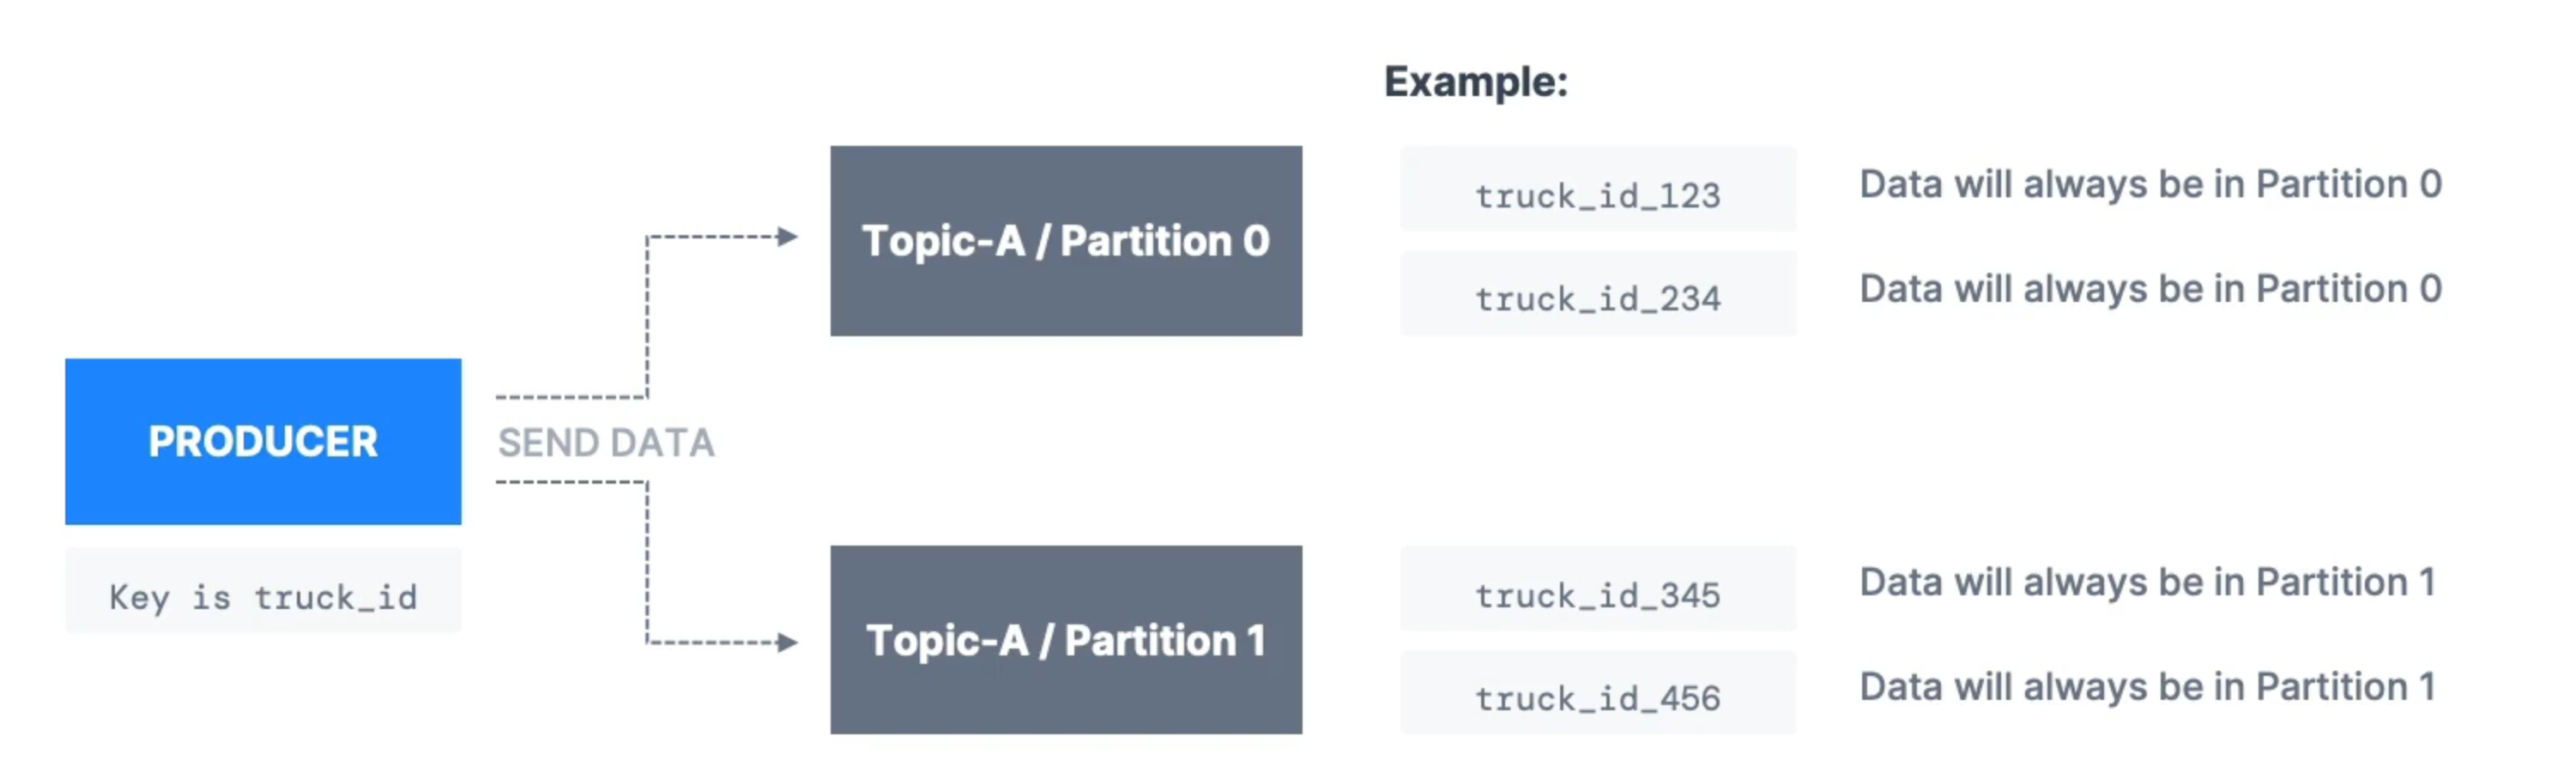The height and width of the screenshot is (772, 2576).
Task: Click the blue PRODUCER box
Action: pyautogui.click(x=263, y=441)
